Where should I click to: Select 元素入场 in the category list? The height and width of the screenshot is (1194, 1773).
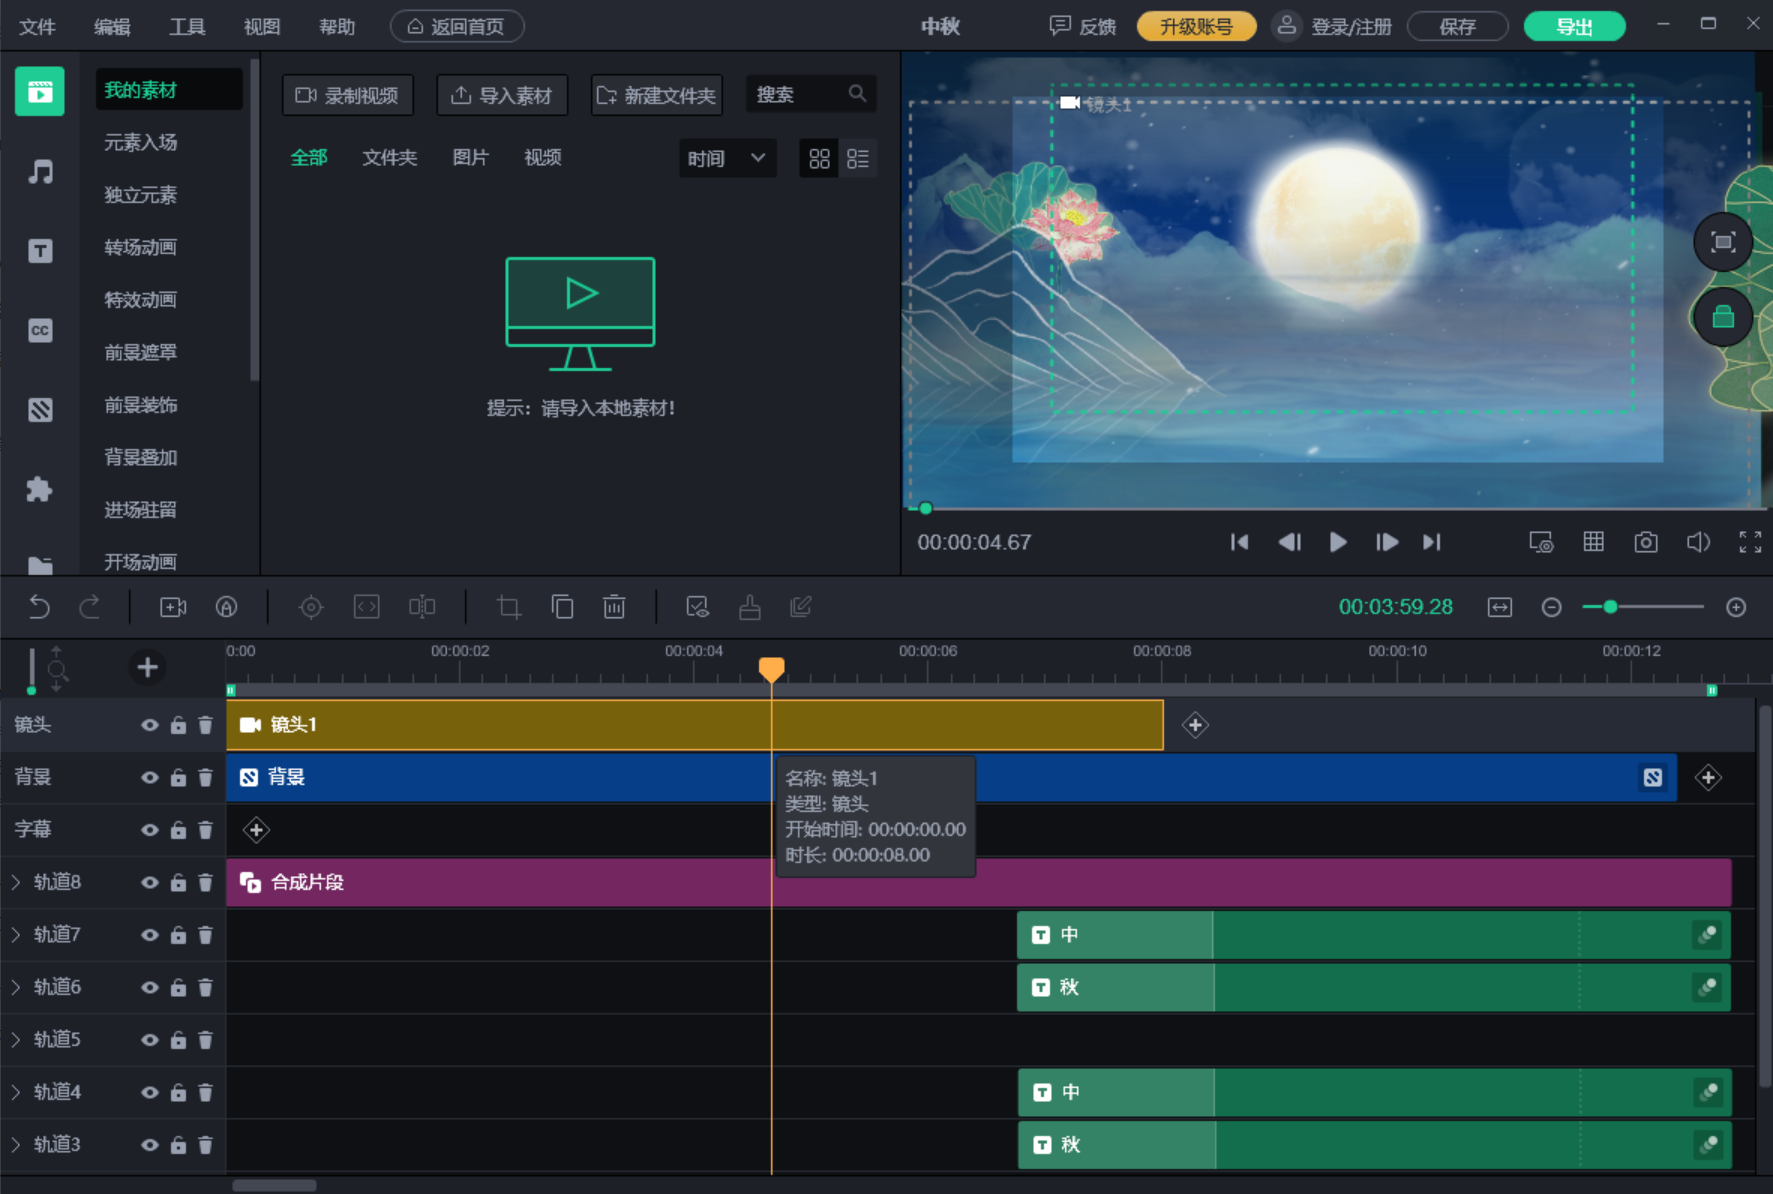click(141, 142)
